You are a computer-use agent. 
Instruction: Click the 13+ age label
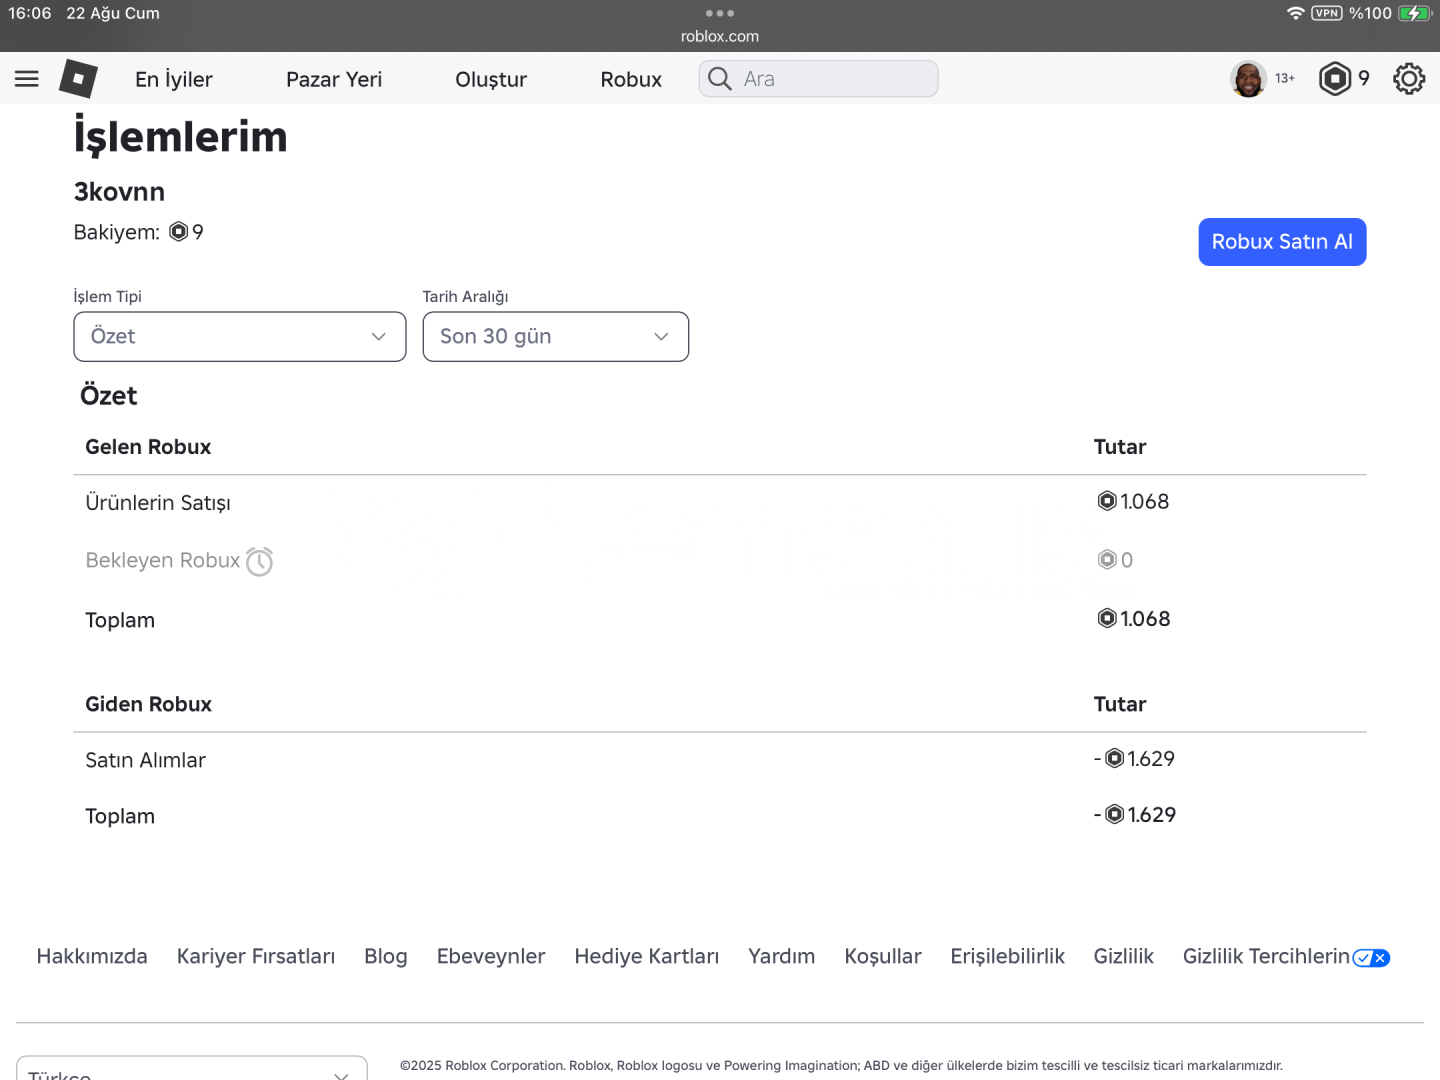click(1285, 78)
